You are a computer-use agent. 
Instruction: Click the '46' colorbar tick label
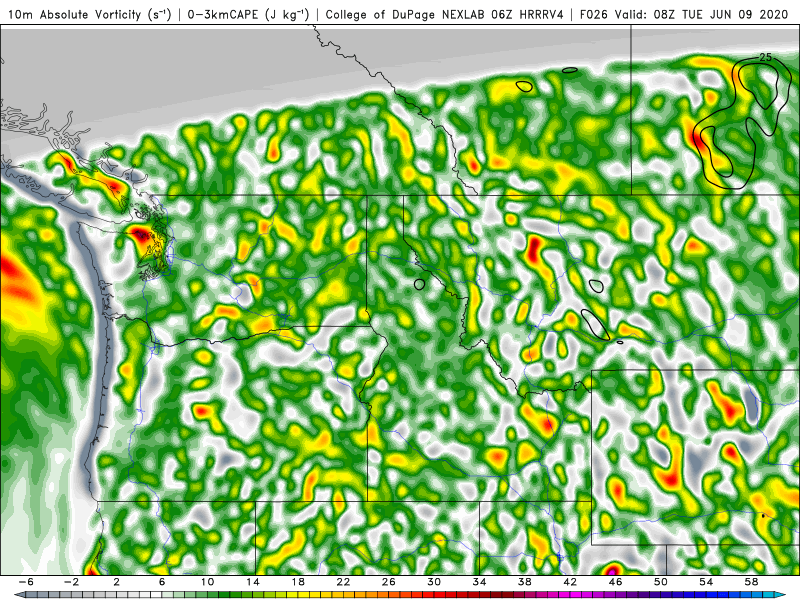pos(615,582)
